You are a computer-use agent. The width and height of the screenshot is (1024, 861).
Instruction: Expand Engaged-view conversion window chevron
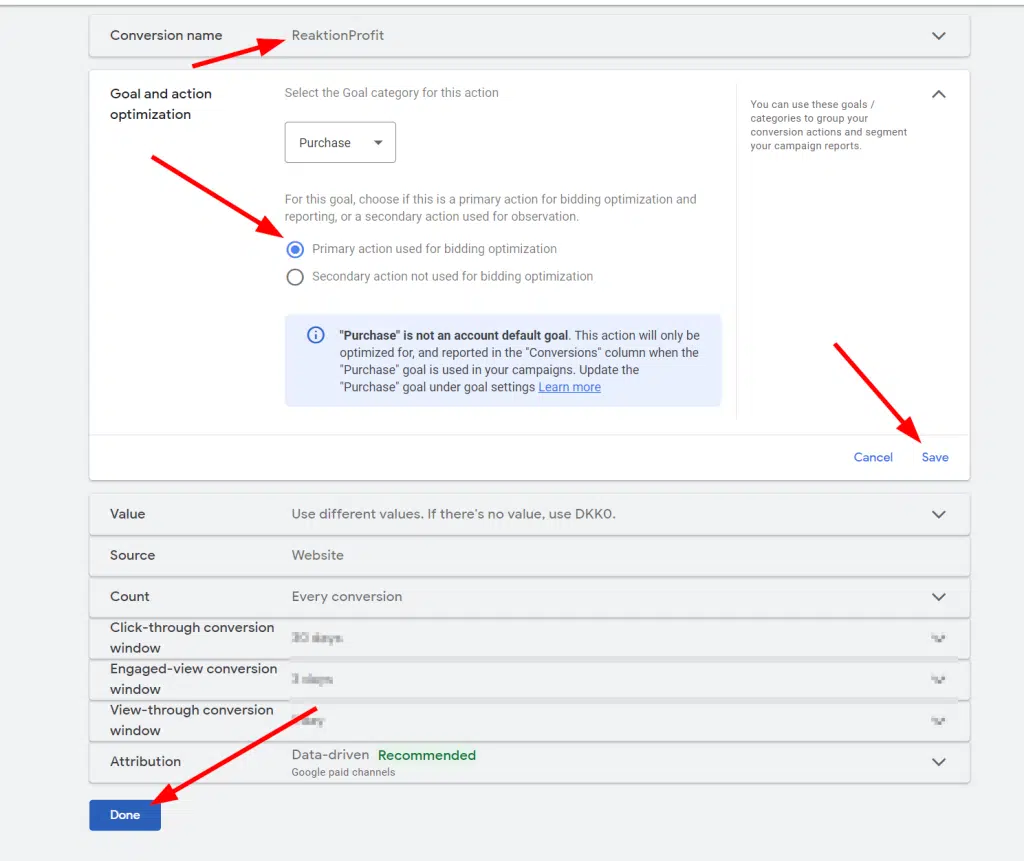[x=938, y=679]
